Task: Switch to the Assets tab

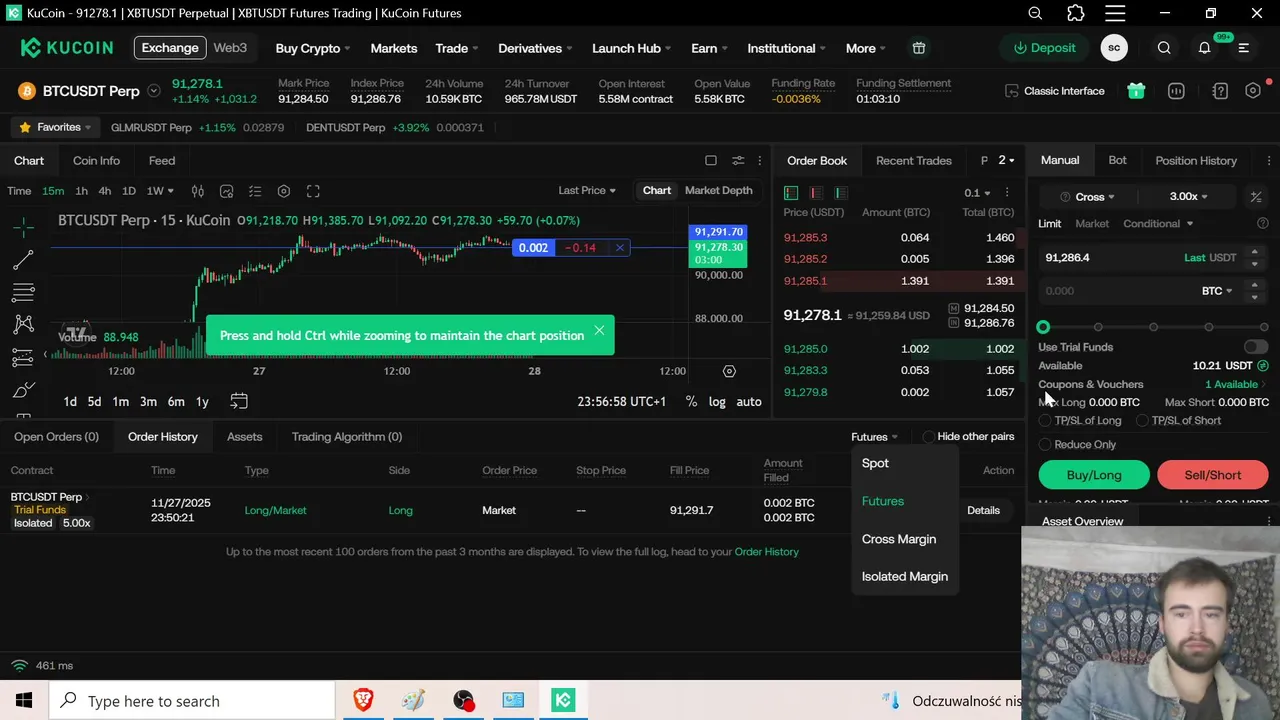Action: click(x=244, y=437)
